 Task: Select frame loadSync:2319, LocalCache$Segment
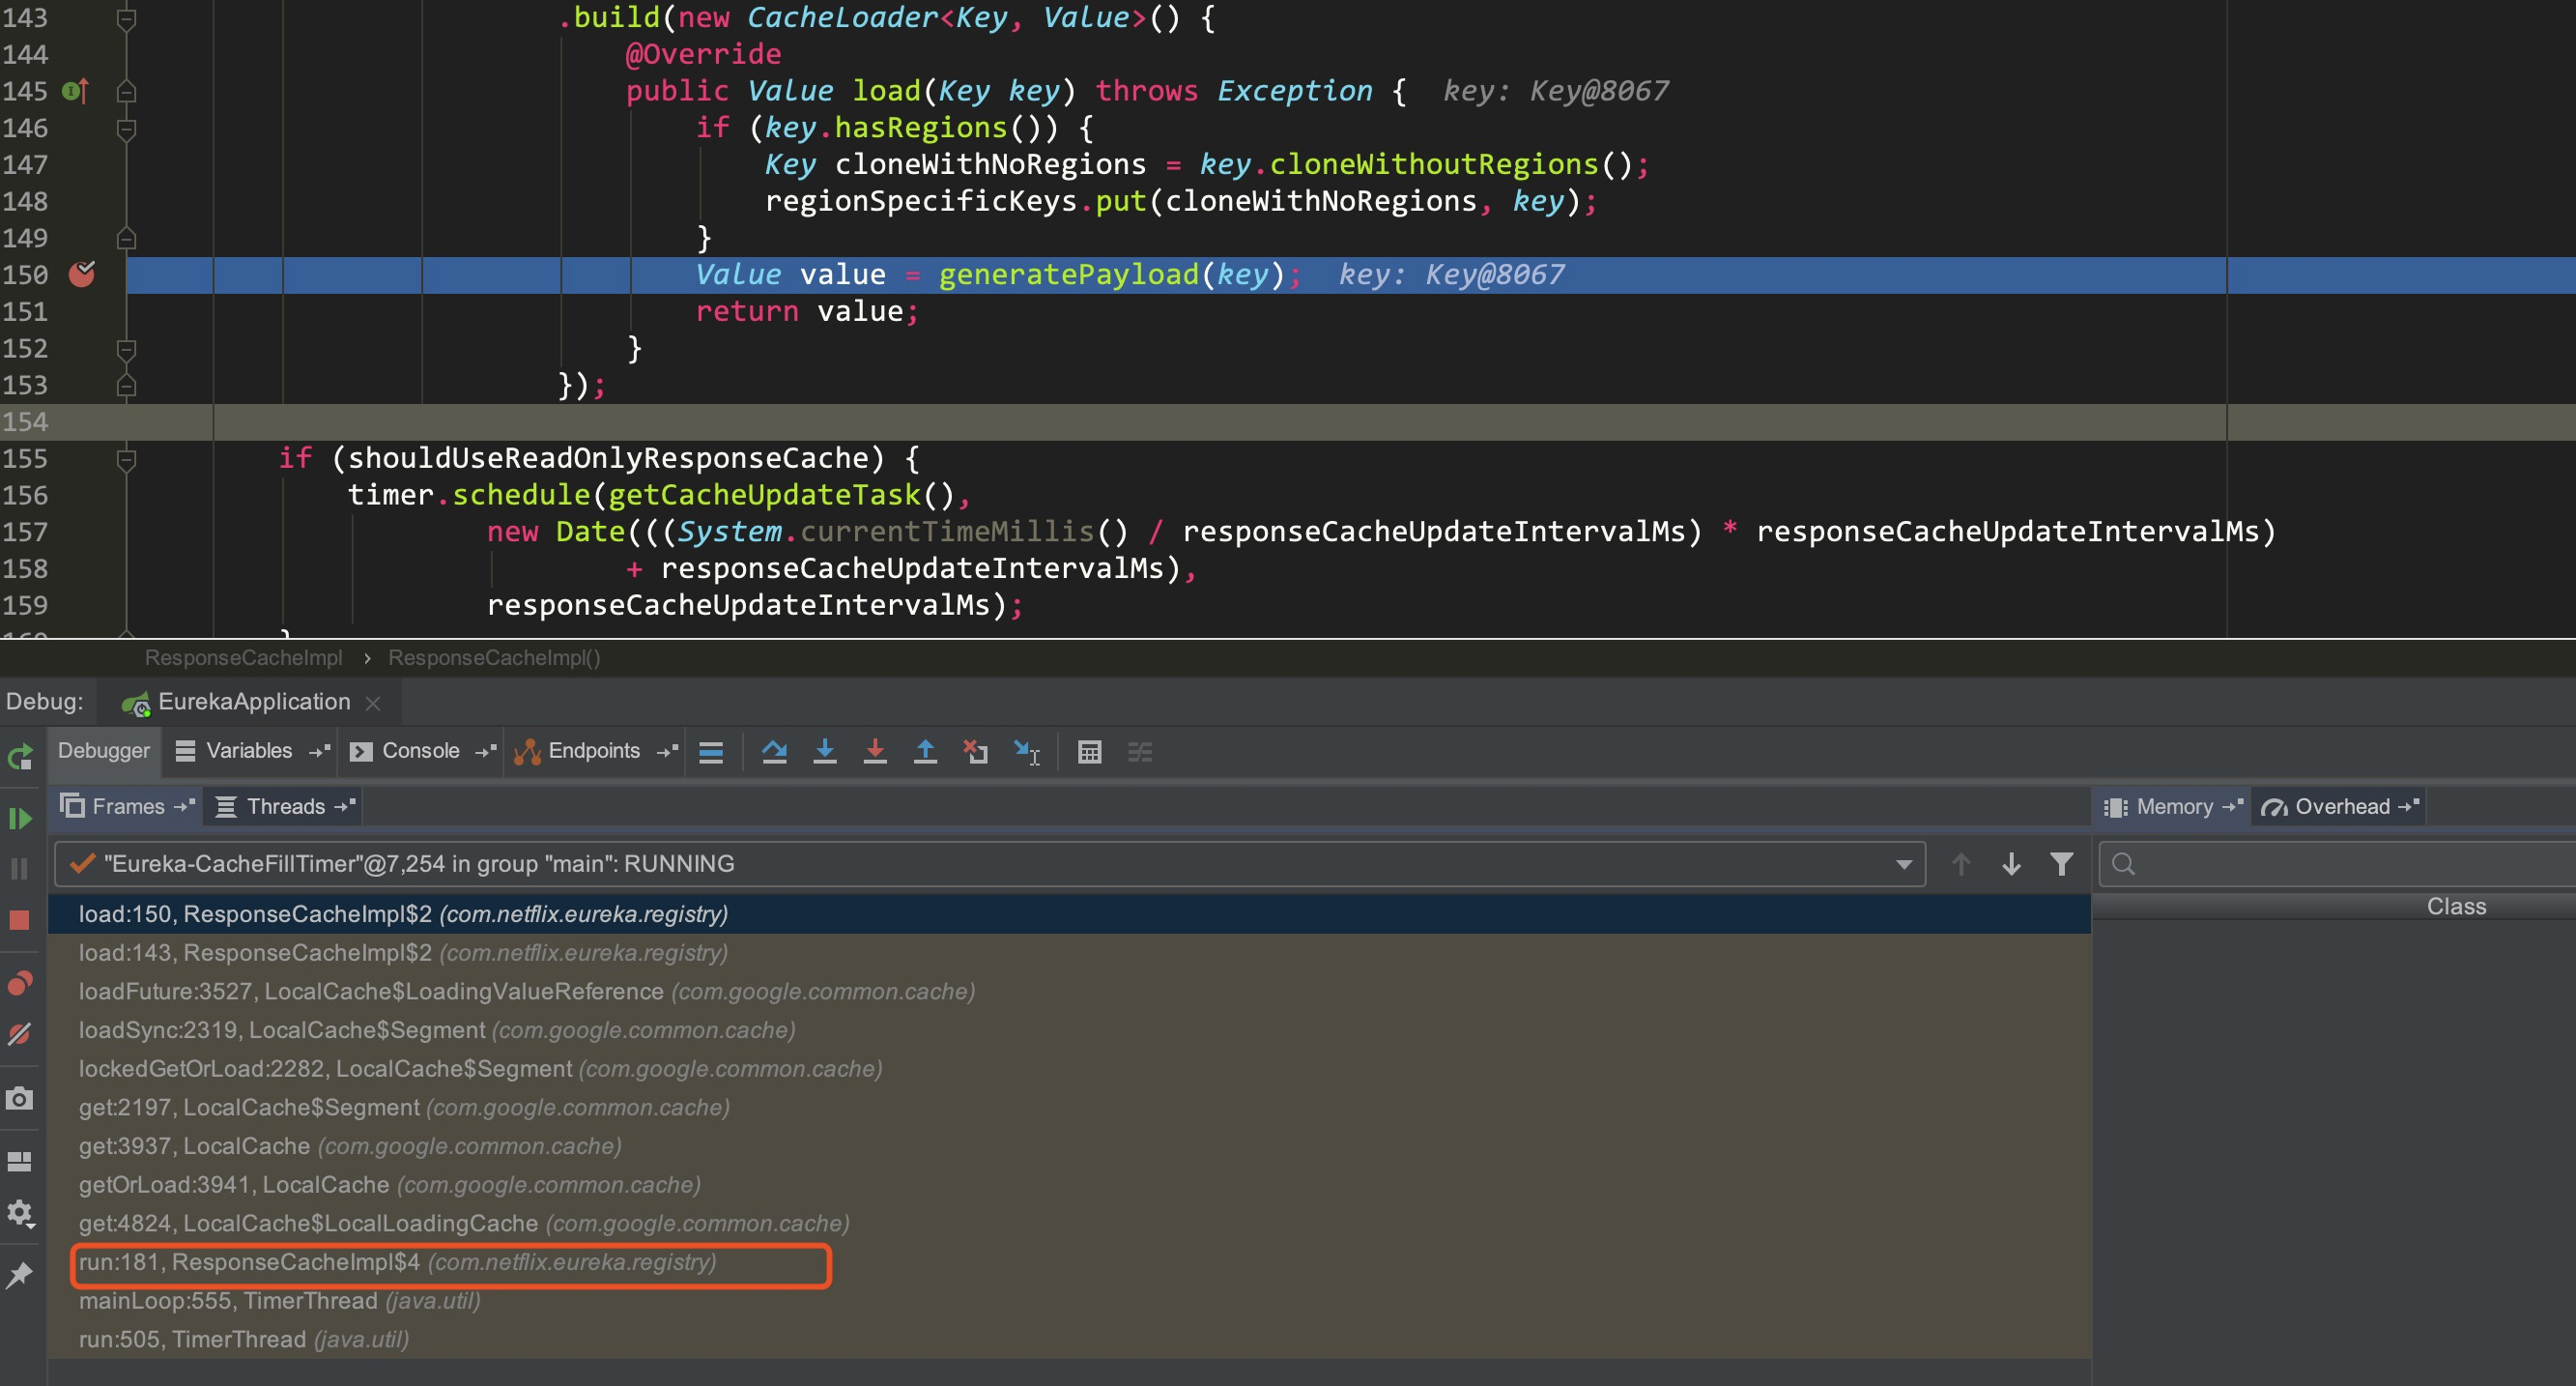pos(1070,1030)
